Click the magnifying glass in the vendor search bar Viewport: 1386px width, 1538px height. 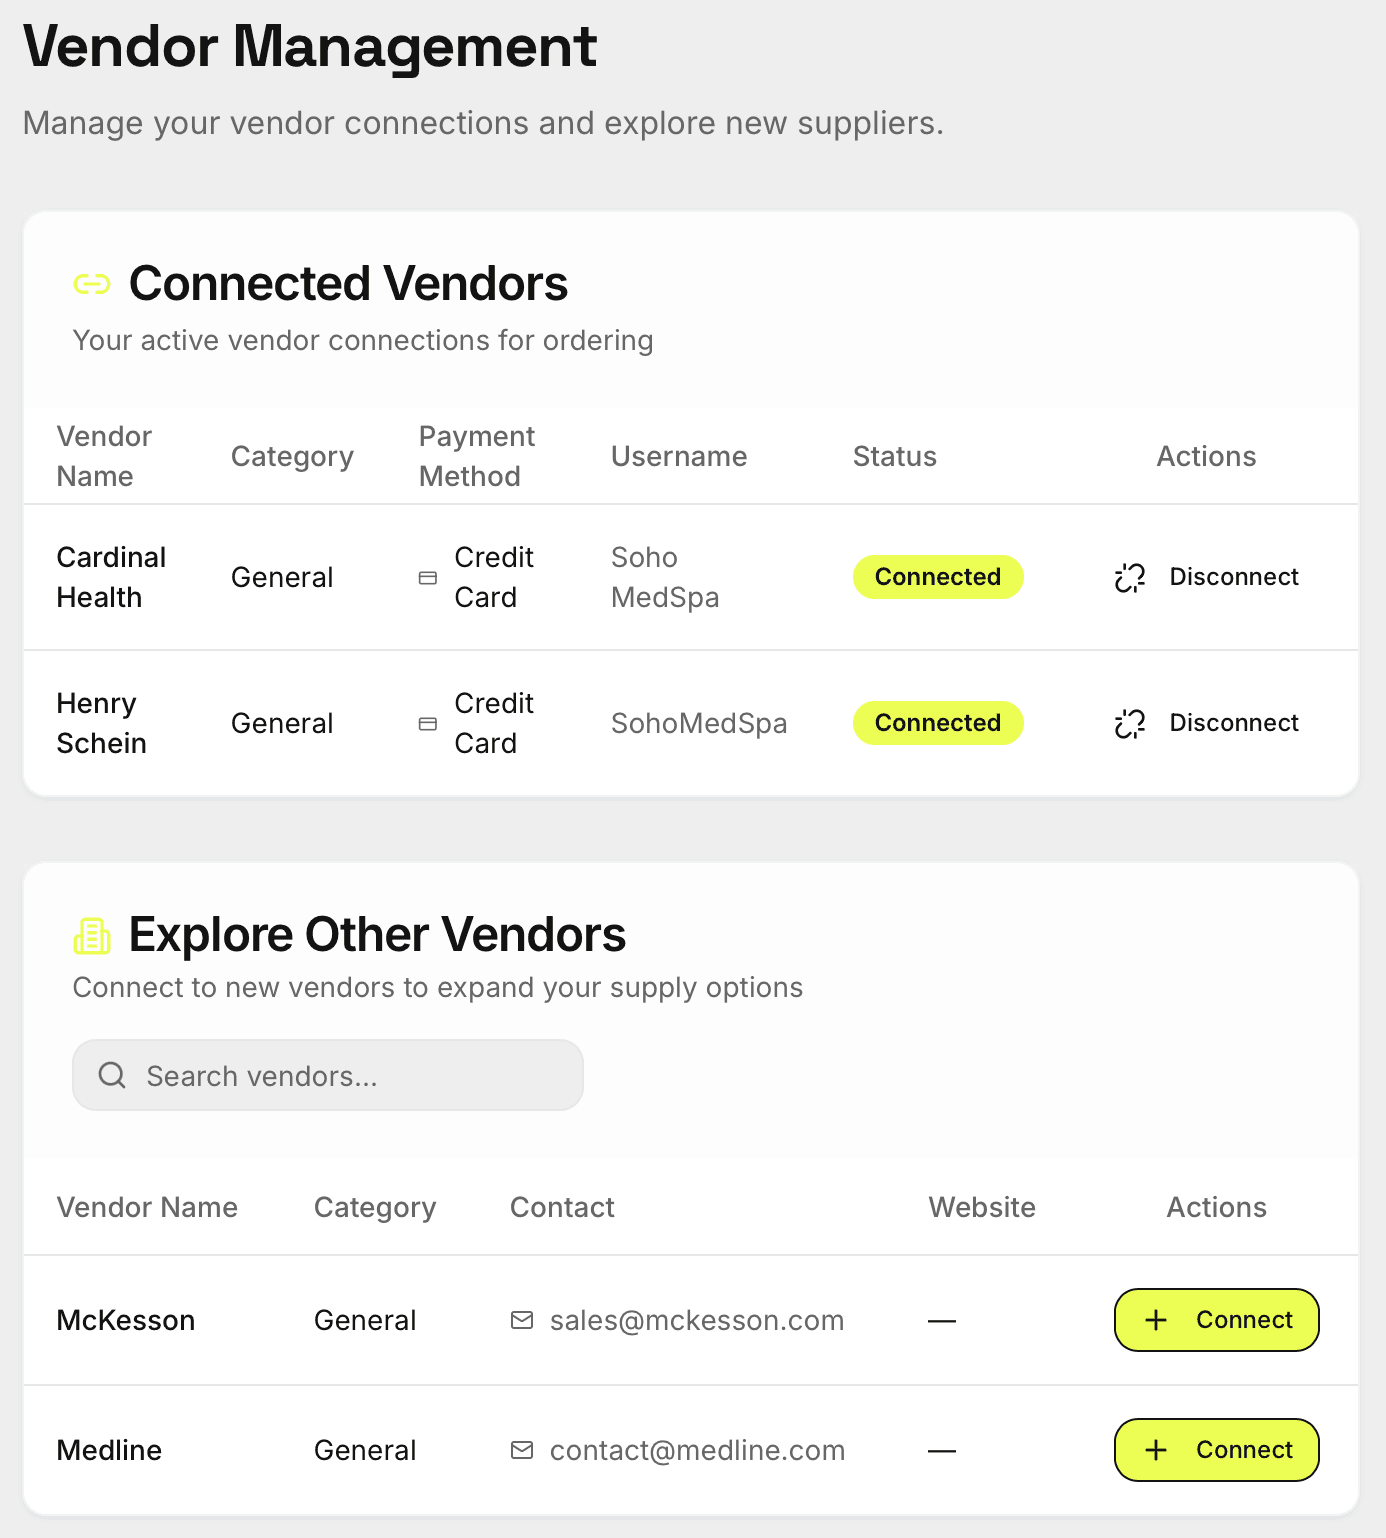tap(112, 1075)
